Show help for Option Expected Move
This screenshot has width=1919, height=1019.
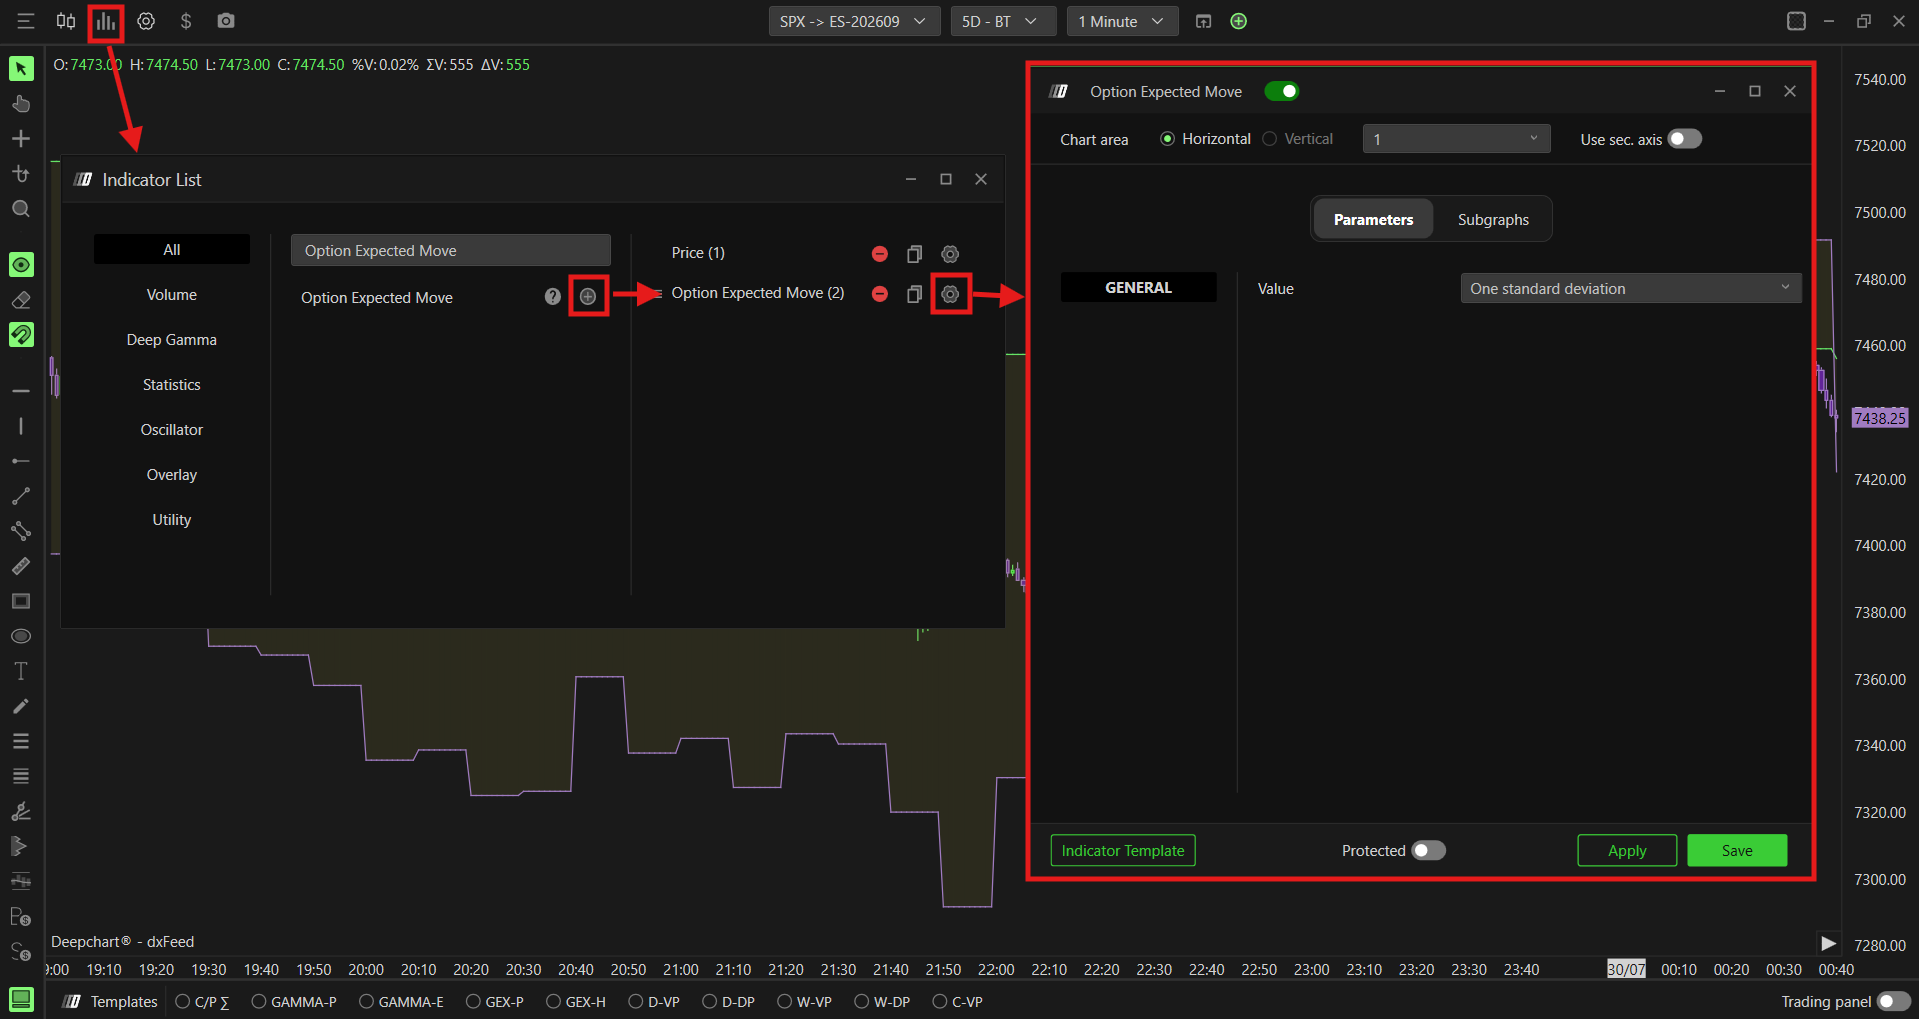point(552,296)
